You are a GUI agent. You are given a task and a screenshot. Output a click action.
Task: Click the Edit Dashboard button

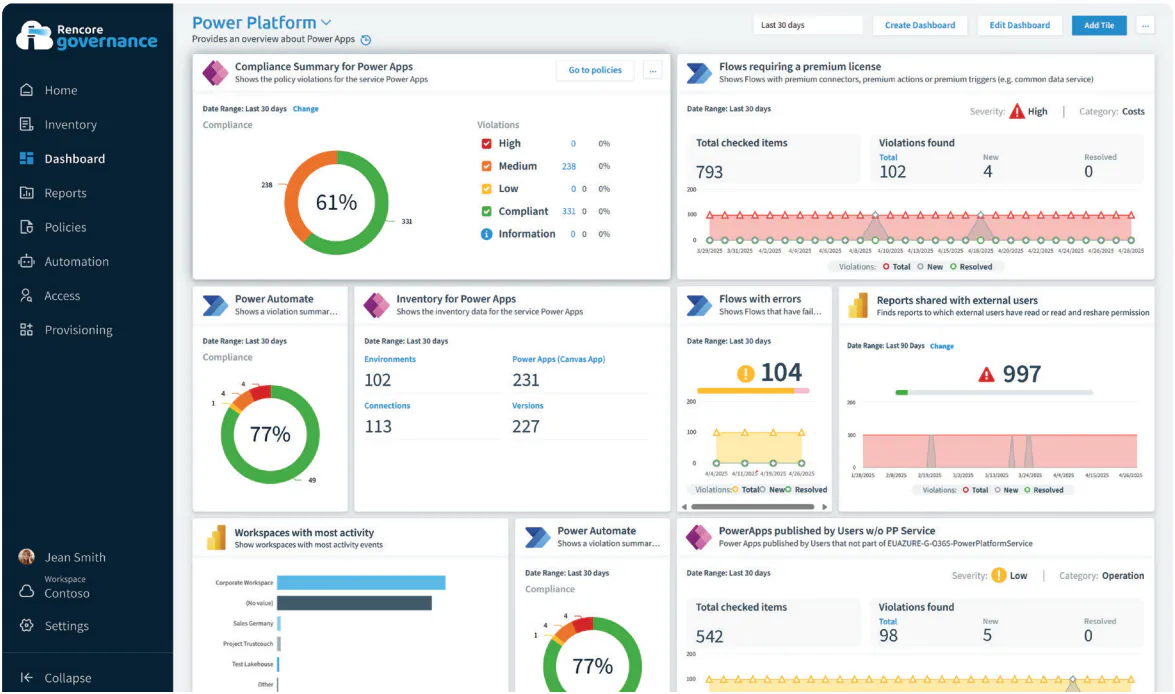pos(1019,25)
